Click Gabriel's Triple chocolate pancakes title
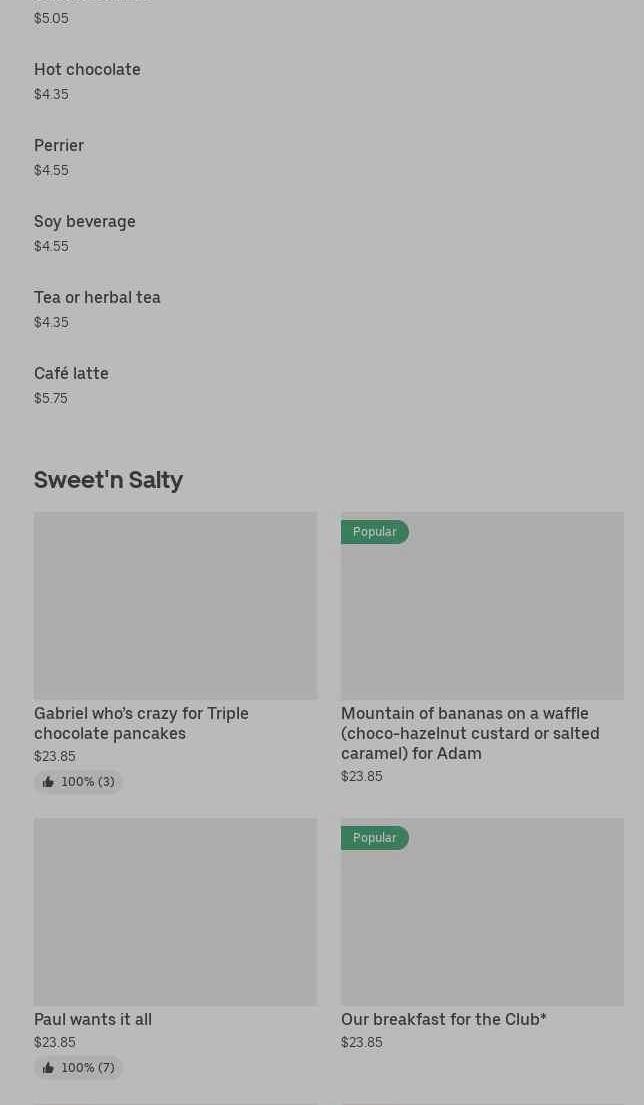Viewport: 644px width, 1105px height. pyautogui.click(x=141, y=723)
